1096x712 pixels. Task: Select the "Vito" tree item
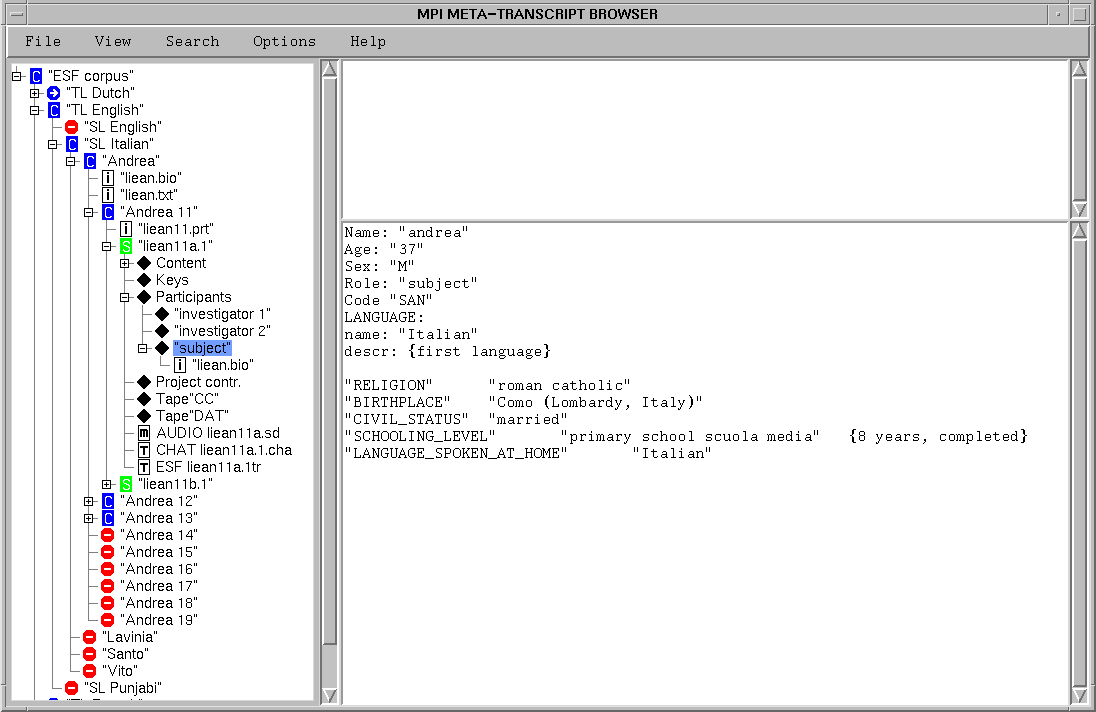pyautogui.click(x=120, y=671)
